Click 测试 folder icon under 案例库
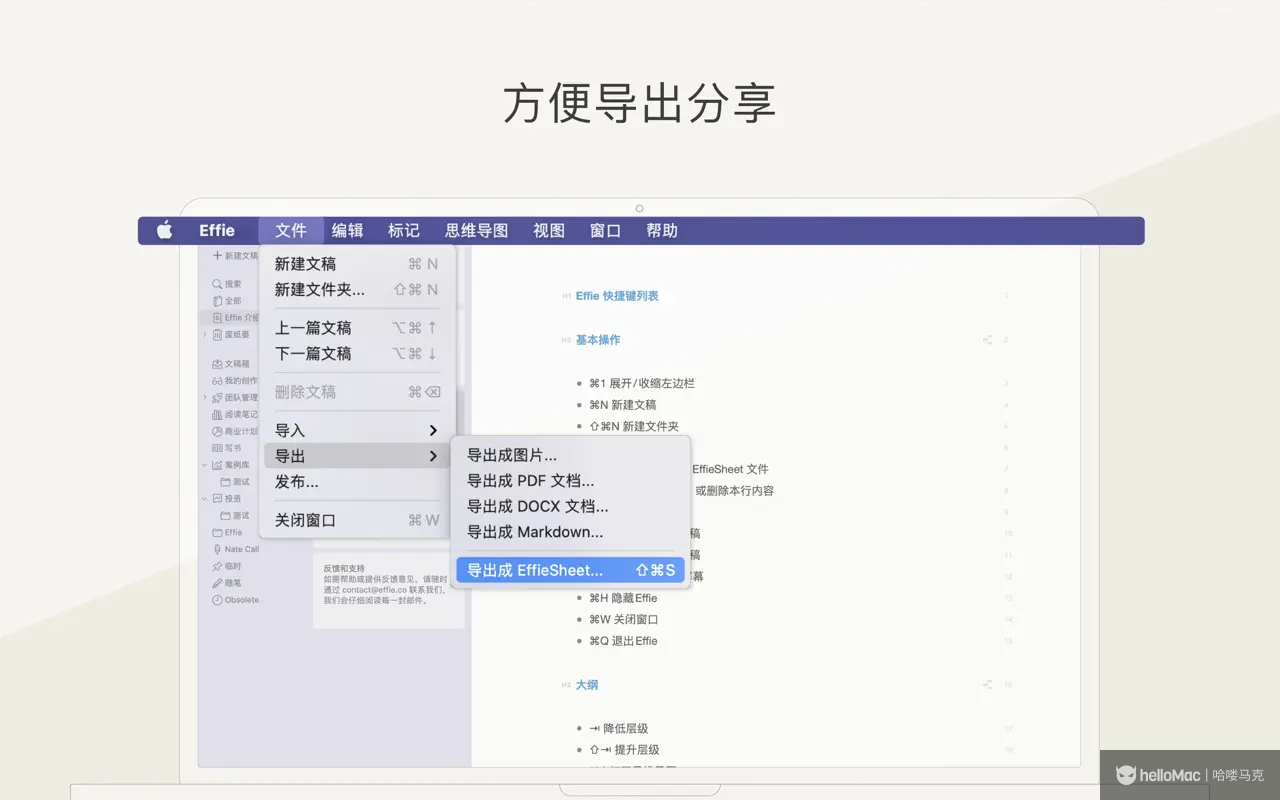 click(x=226, y=482)
